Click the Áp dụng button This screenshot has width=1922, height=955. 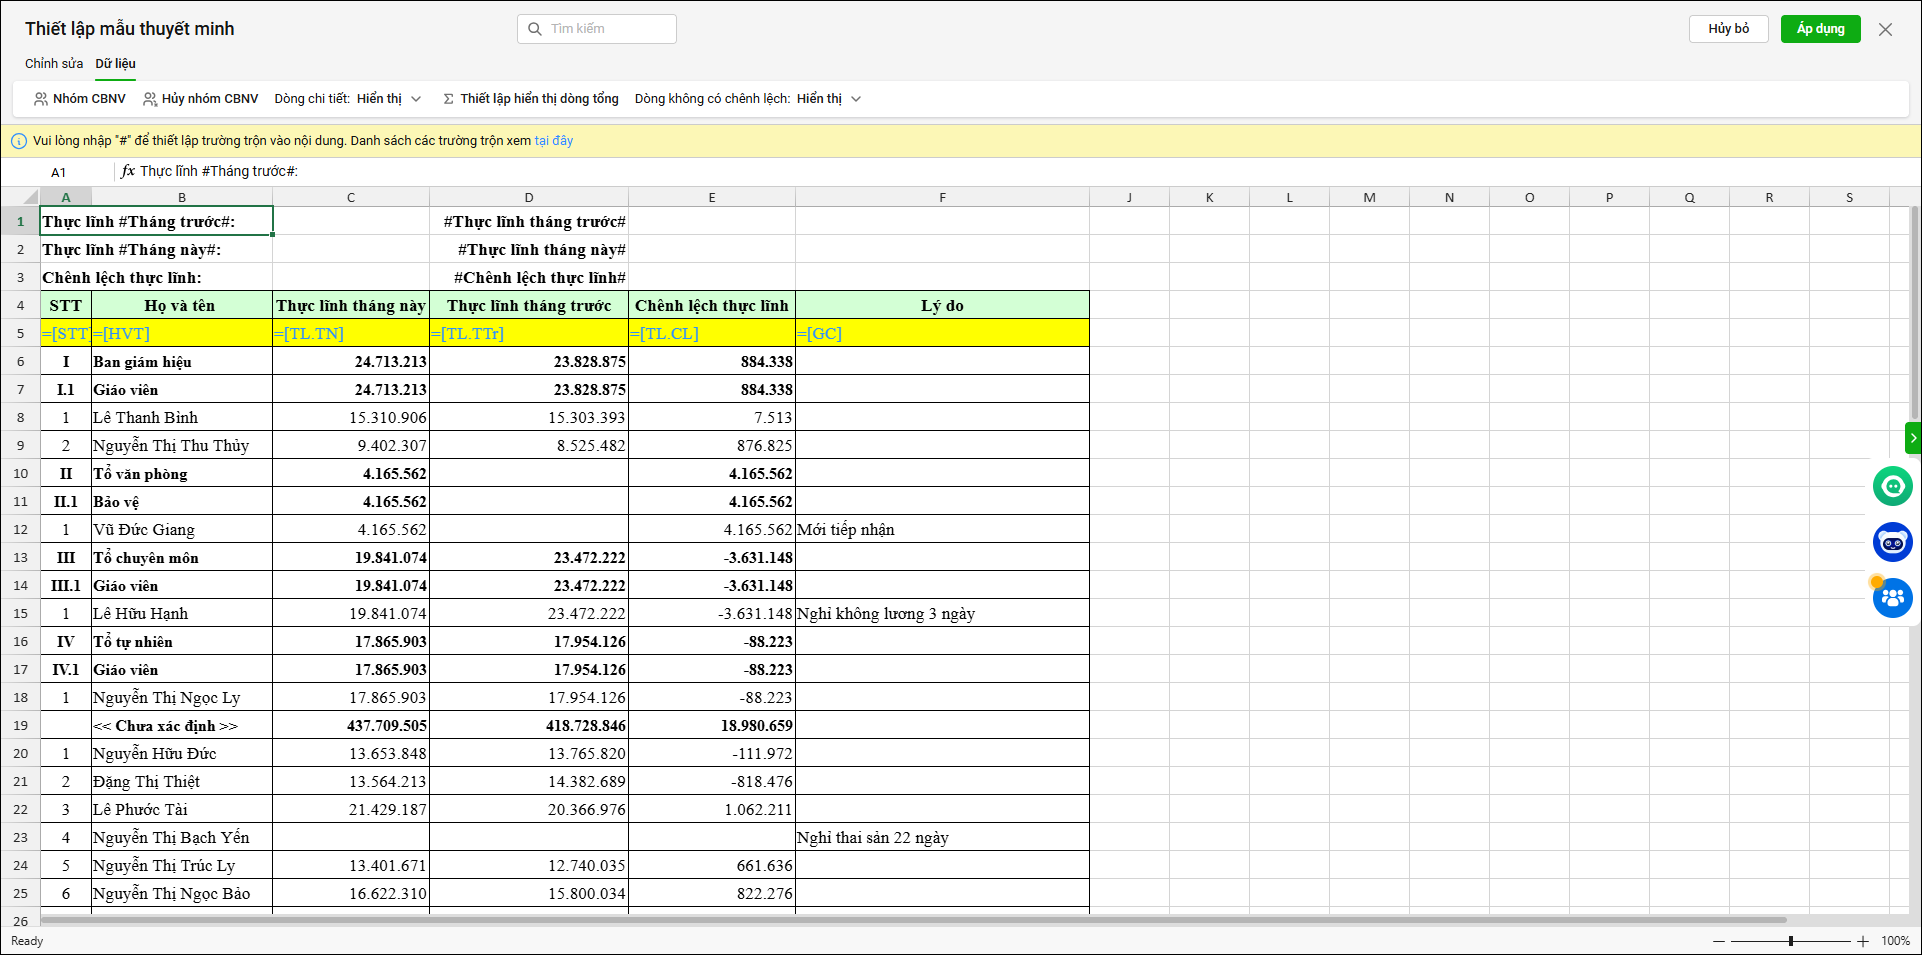(x=1820, y=29)
